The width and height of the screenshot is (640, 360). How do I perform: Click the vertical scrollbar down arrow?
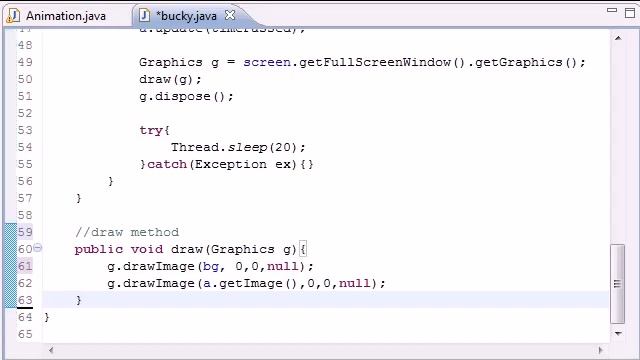[618, 333]
